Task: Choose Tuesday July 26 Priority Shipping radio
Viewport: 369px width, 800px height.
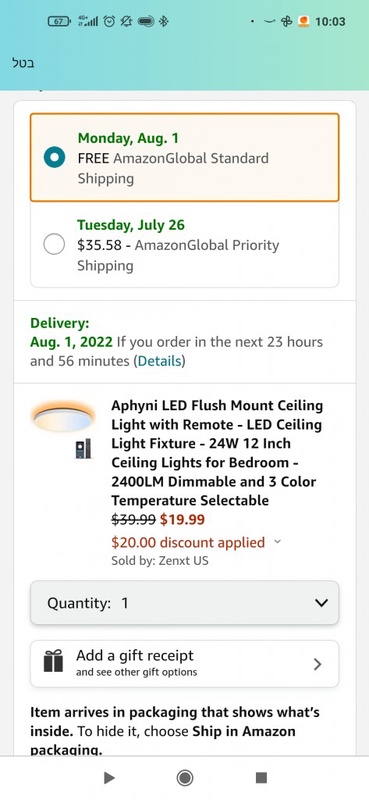Action: 54,244
